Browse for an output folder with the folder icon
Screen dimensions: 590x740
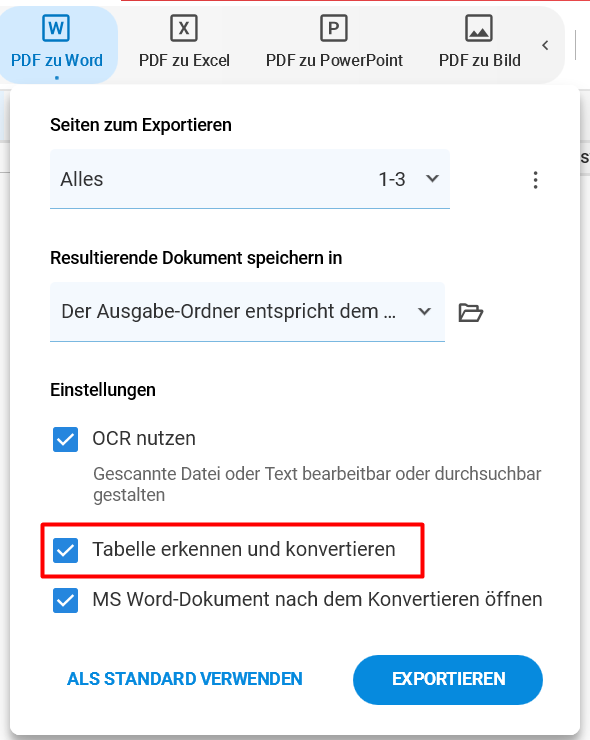point(471,312)
